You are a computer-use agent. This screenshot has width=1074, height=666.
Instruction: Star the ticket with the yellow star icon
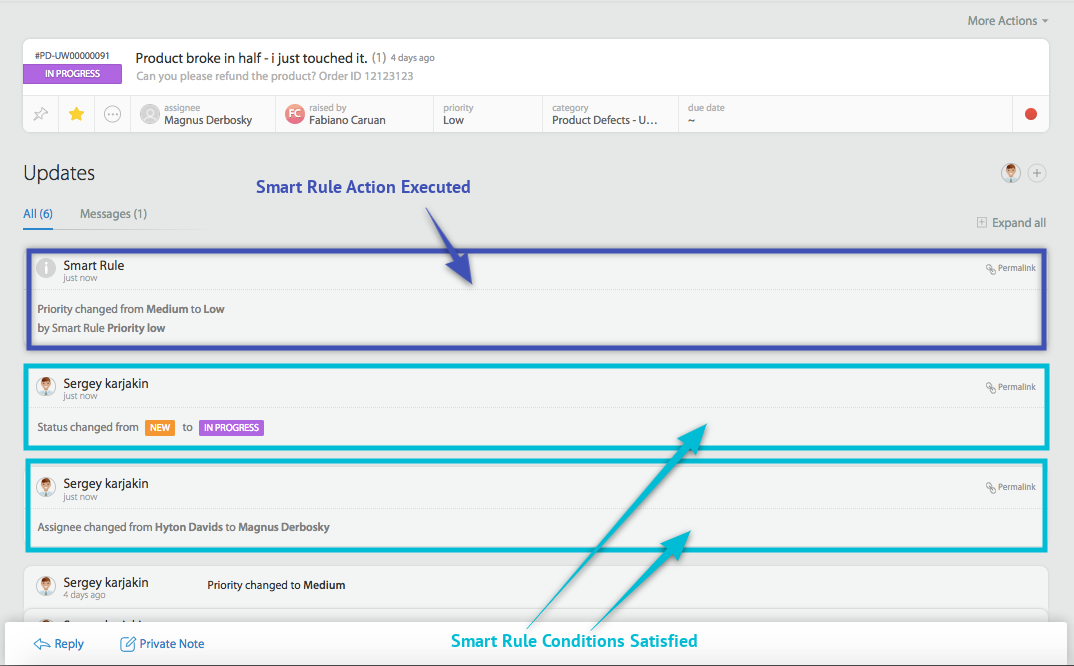76,114
